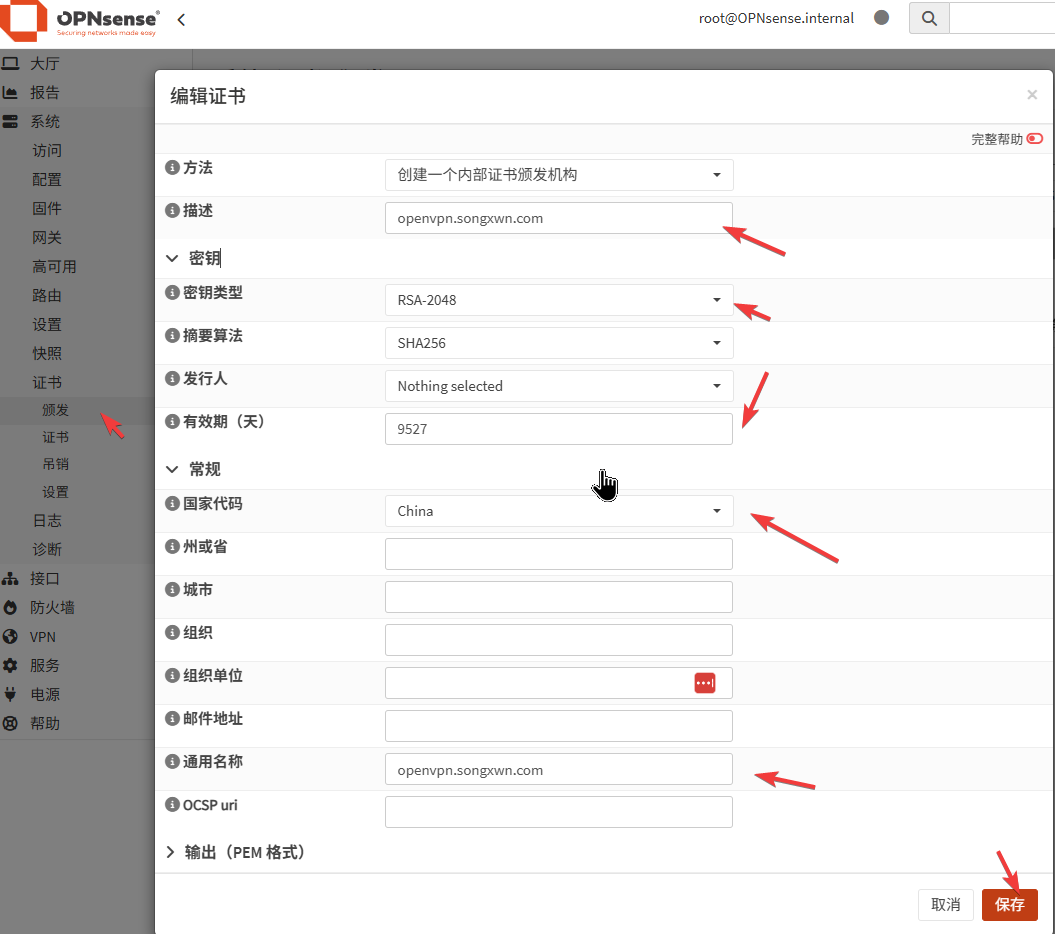
Task: Click the info icon beside 通用名称
Action: (172, 762)
